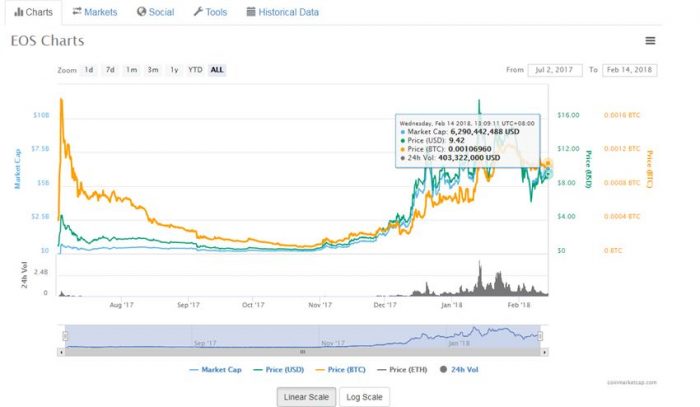Click the navigator left range handle

click(66, 336)
